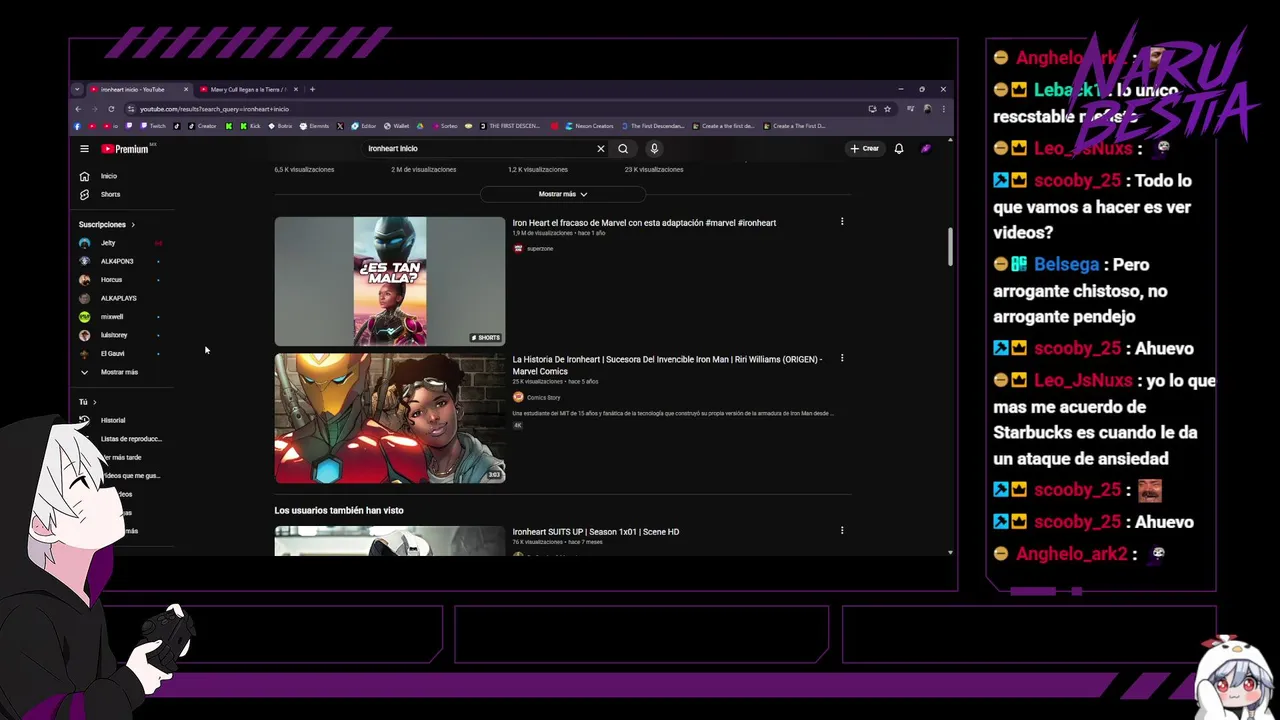Open the Sorteo bookmark
The width and height of the screenshot is (1280, 720).
tap(444, 126)
